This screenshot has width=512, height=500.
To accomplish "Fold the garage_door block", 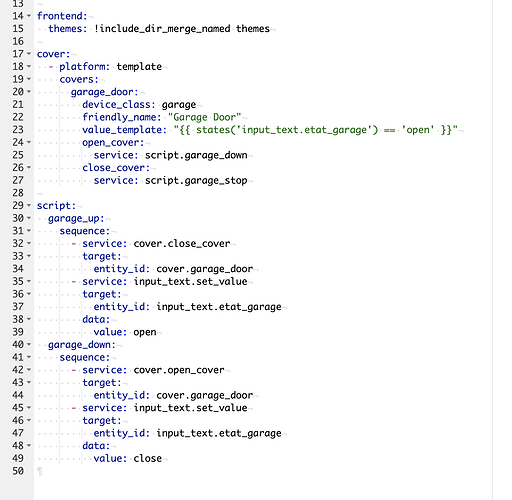I will point(29,92).
